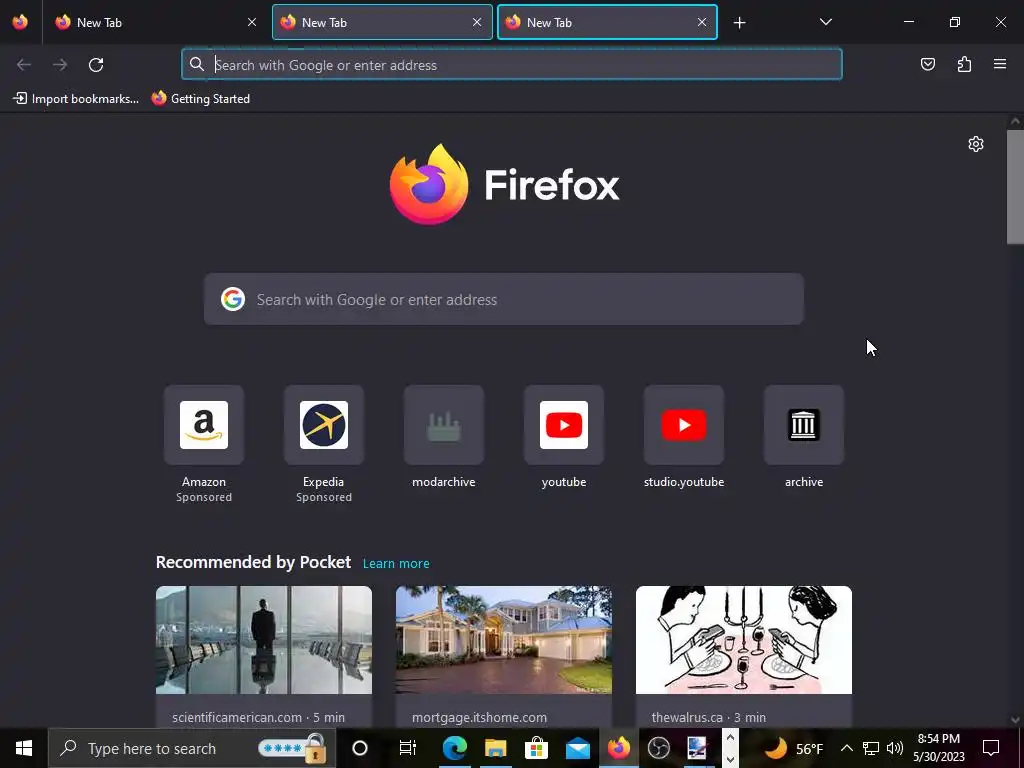Open a new tab with plus button
This screenshot has height=768, width=1024.
739,23
